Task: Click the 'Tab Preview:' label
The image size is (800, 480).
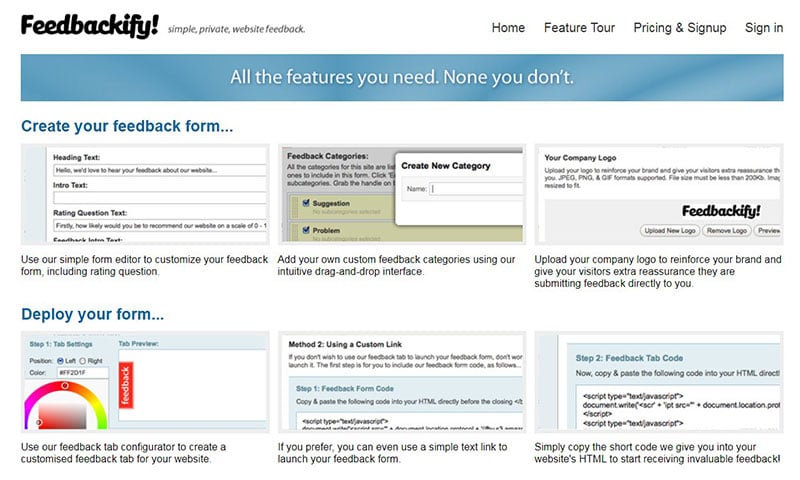Action: pos(138,344)
